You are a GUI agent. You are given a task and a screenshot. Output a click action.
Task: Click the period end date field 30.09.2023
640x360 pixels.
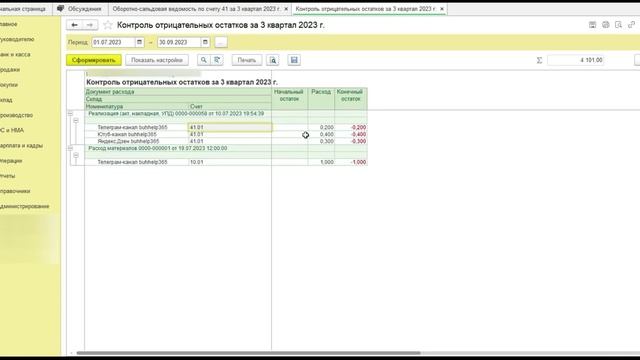(179, 42)
